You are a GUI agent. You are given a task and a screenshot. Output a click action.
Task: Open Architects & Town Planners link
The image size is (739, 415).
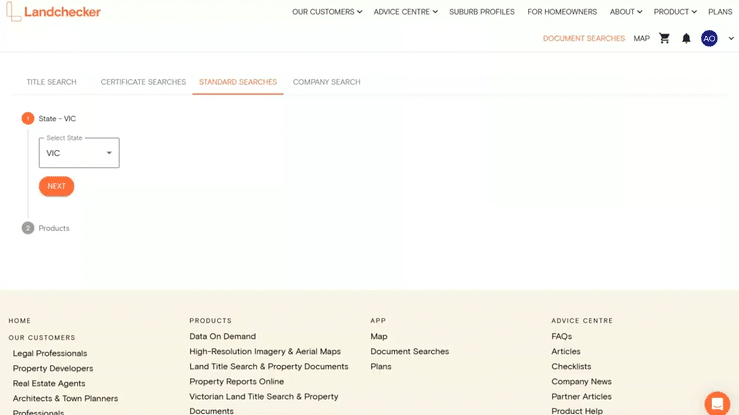(x=66, y=399)
